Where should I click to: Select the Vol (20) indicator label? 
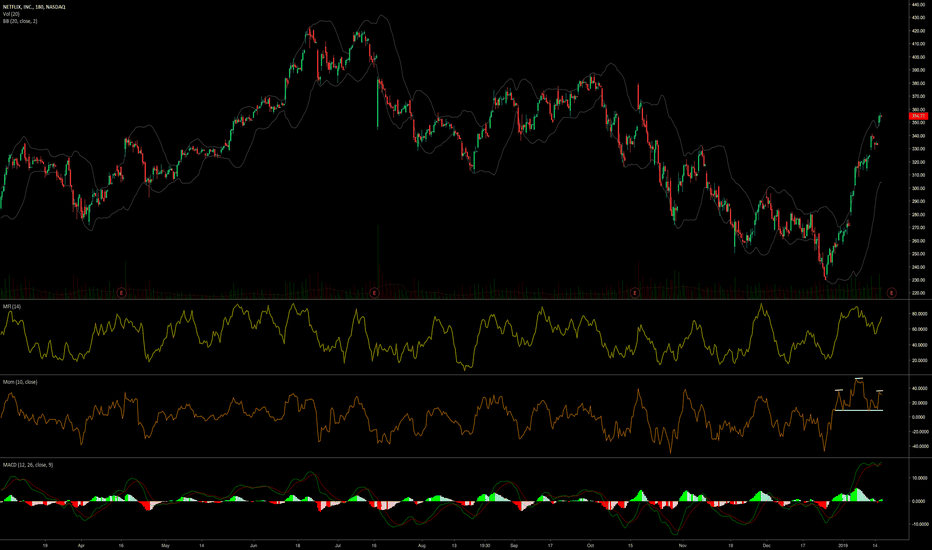pos(11,14)
